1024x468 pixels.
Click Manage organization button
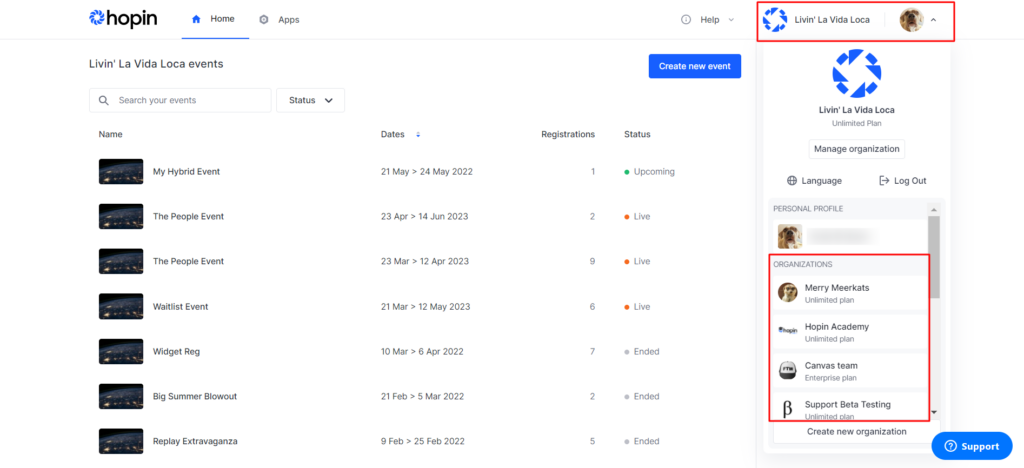tap(857, 149)
